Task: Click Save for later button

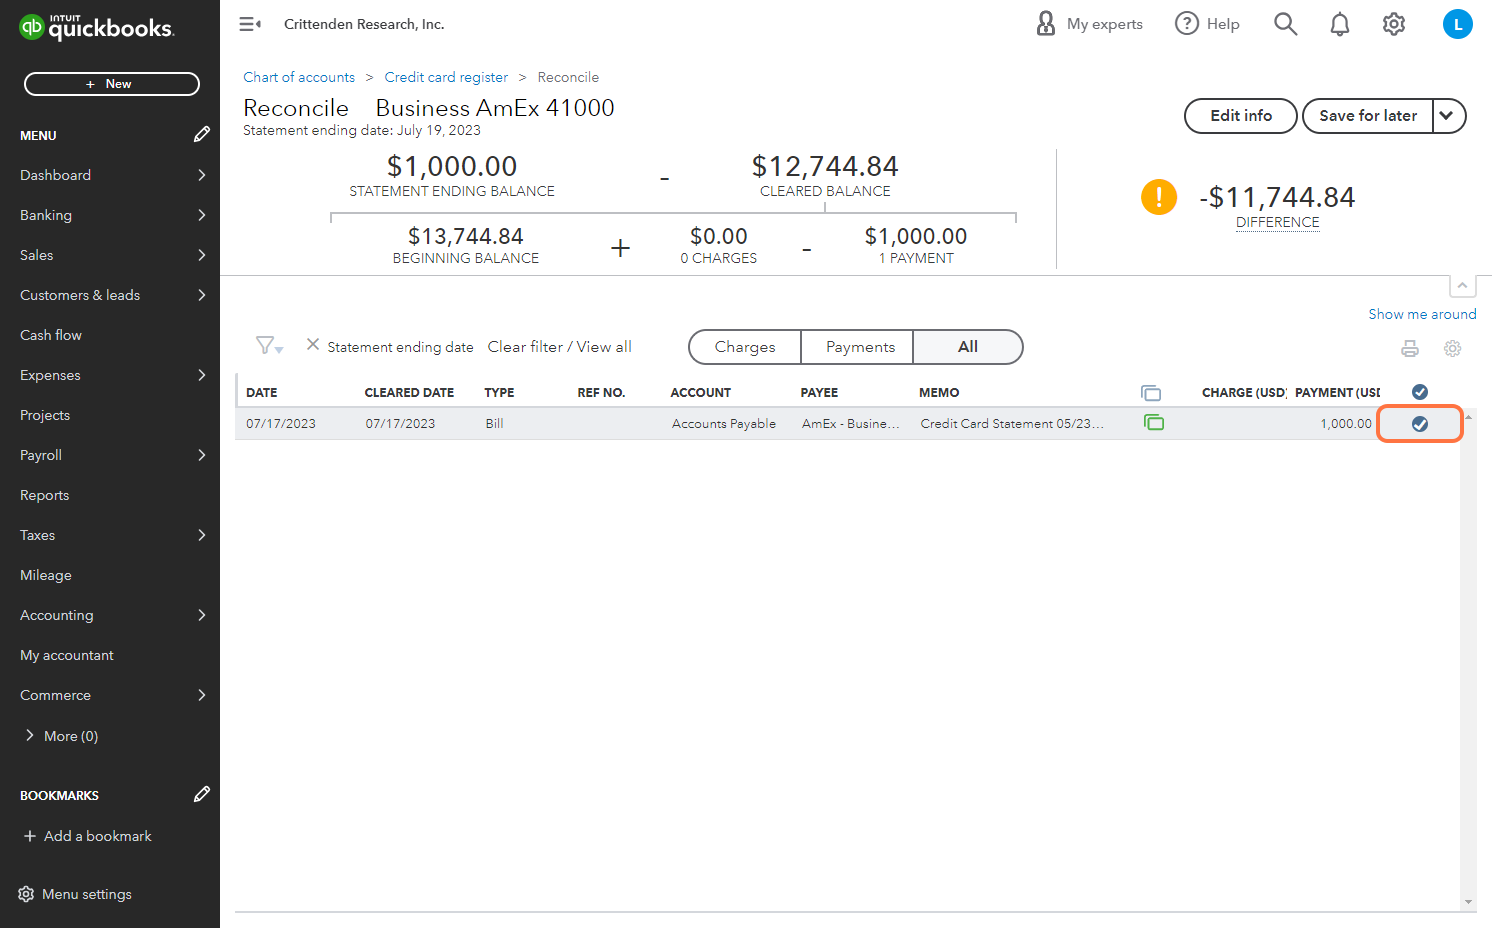Action: 1368,116
